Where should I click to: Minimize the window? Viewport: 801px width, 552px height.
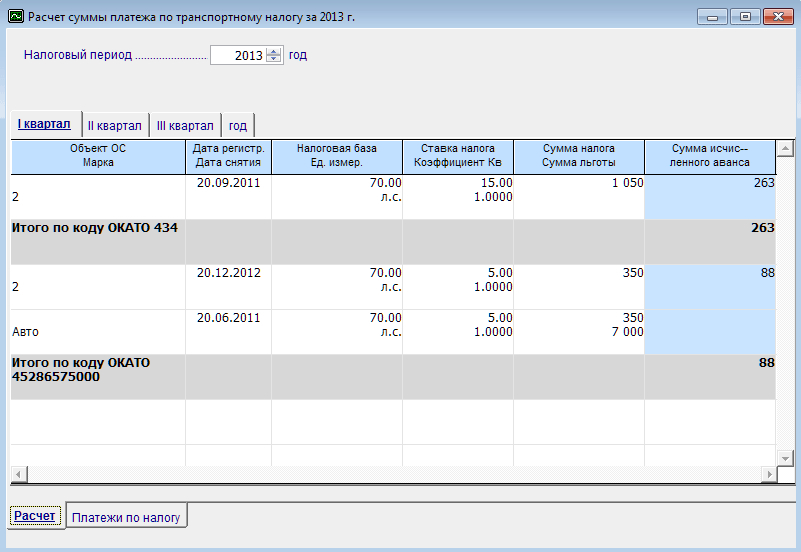[713, 17]
